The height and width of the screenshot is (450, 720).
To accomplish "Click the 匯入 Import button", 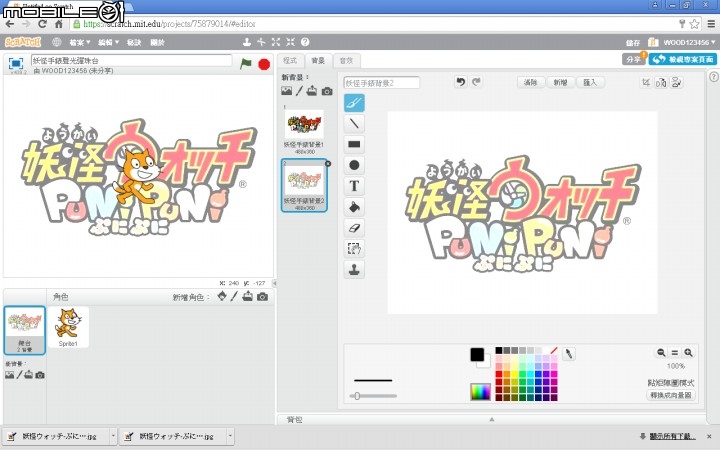I will click(590, 82).
